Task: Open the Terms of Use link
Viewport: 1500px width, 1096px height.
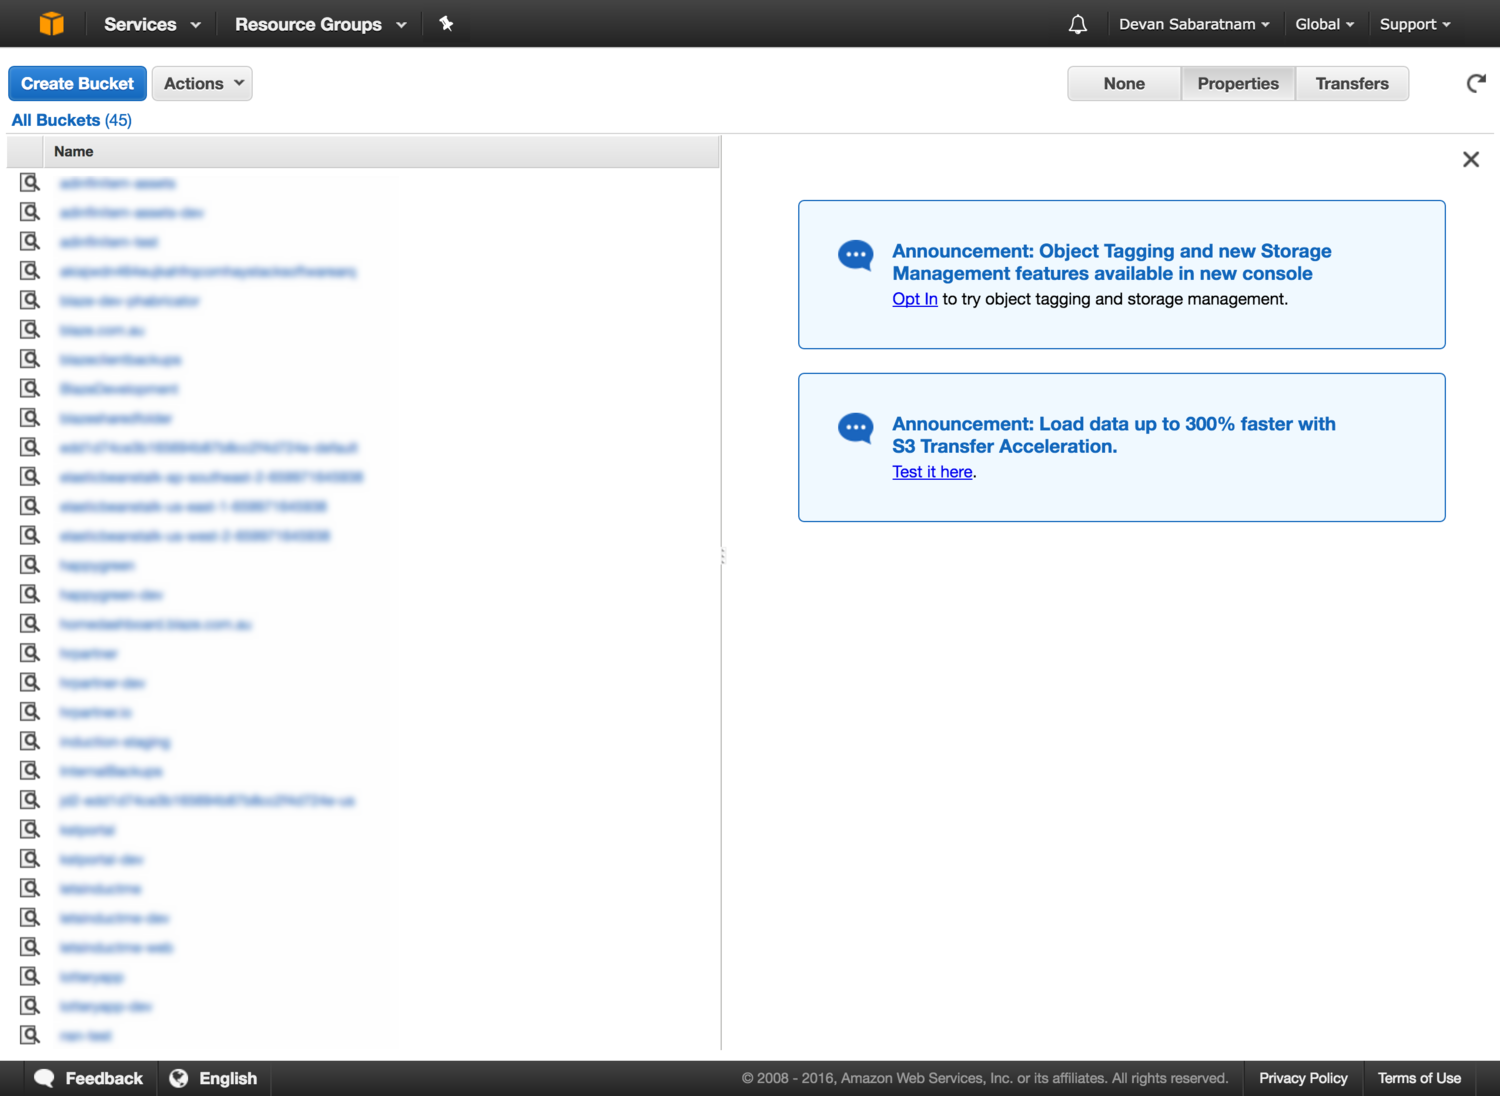Action: point(1419,1078)
